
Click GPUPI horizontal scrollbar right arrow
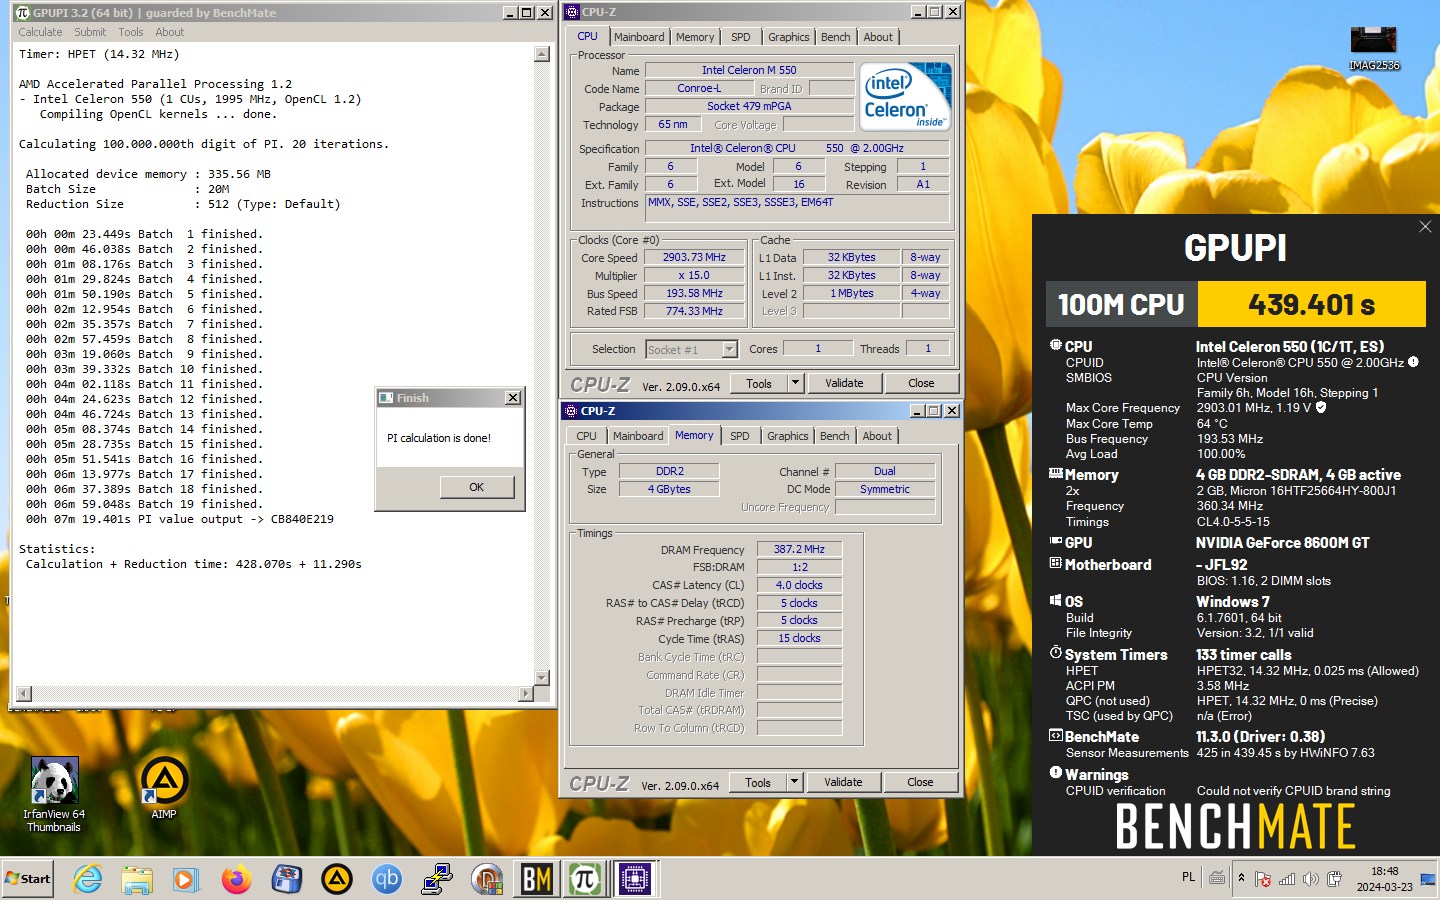pyautogui.click(x=526, y=693)
